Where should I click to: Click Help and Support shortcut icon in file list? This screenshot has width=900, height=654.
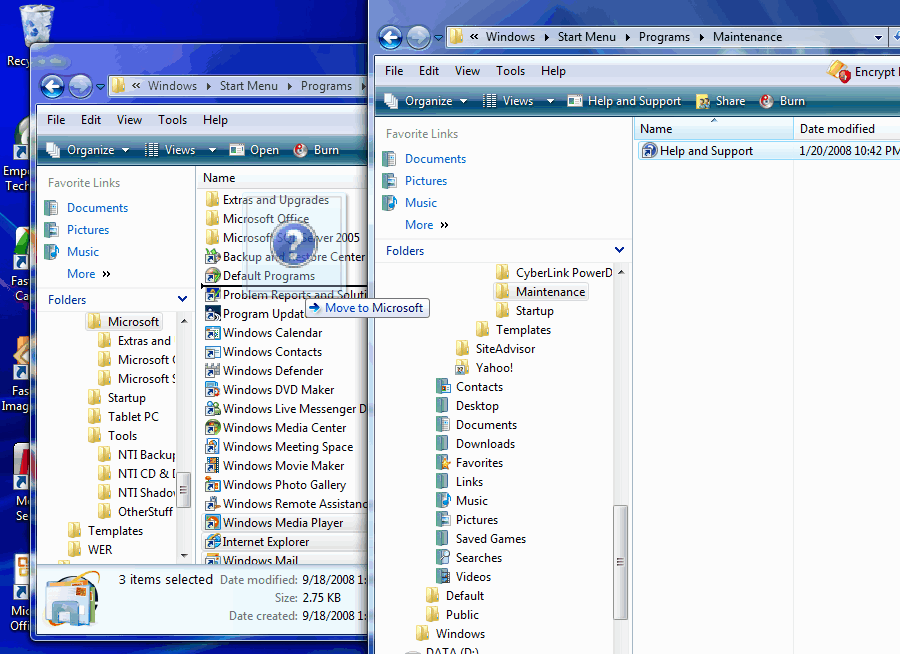tap(649, 150)
